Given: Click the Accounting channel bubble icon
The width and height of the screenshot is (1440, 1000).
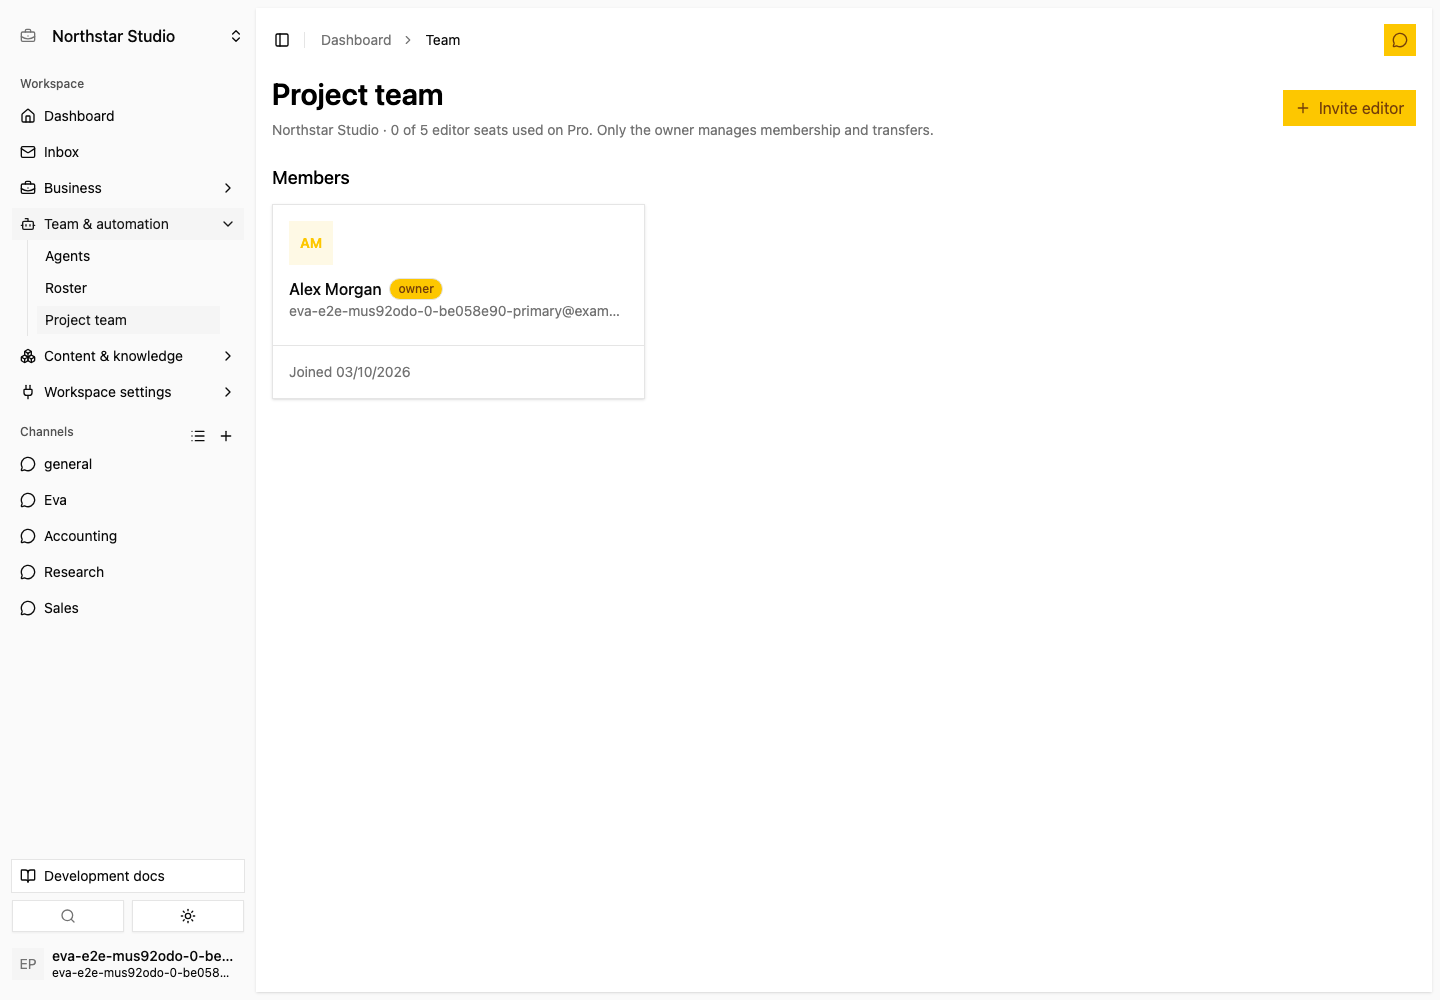Looking at the screenshot, I should click(x=28, y=536).
